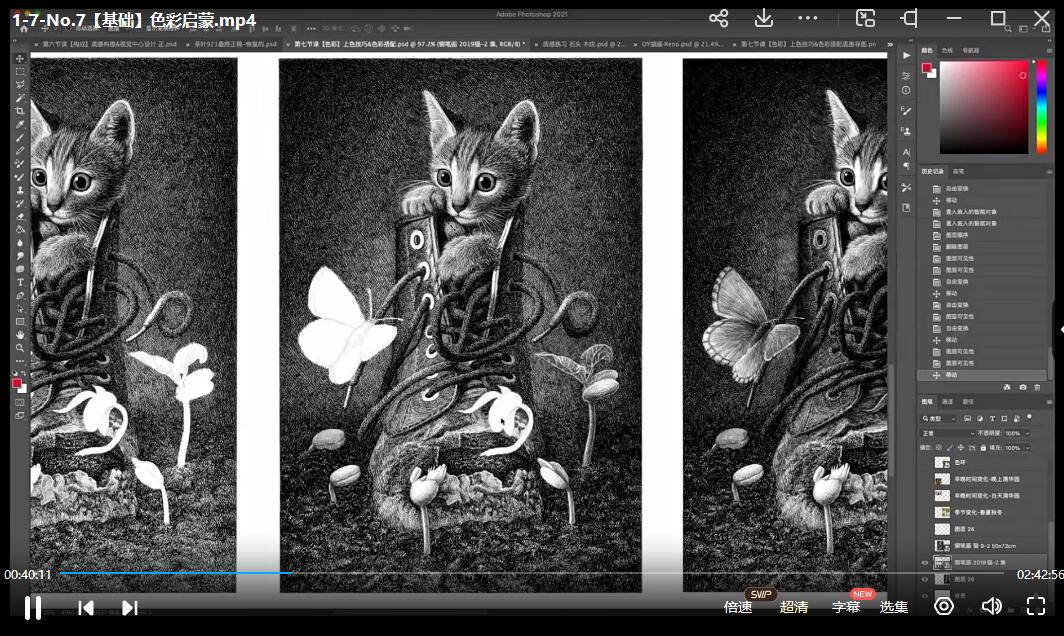This screenshot has height=636, width=1064.
Task: Select the Rectangular Marquee tool
Action: click(20, 71)
